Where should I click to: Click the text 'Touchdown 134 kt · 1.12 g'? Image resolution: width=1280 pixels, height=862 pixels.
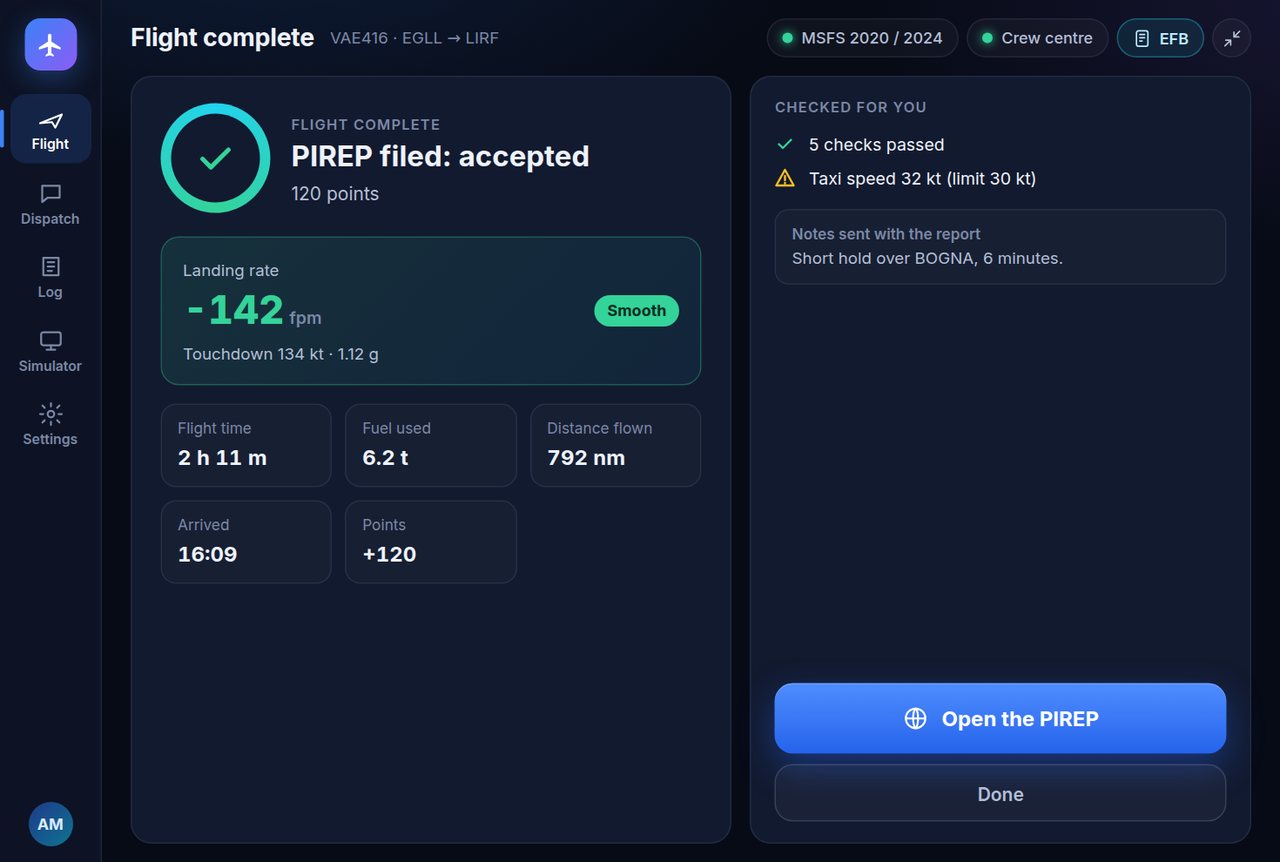[281, 354]
